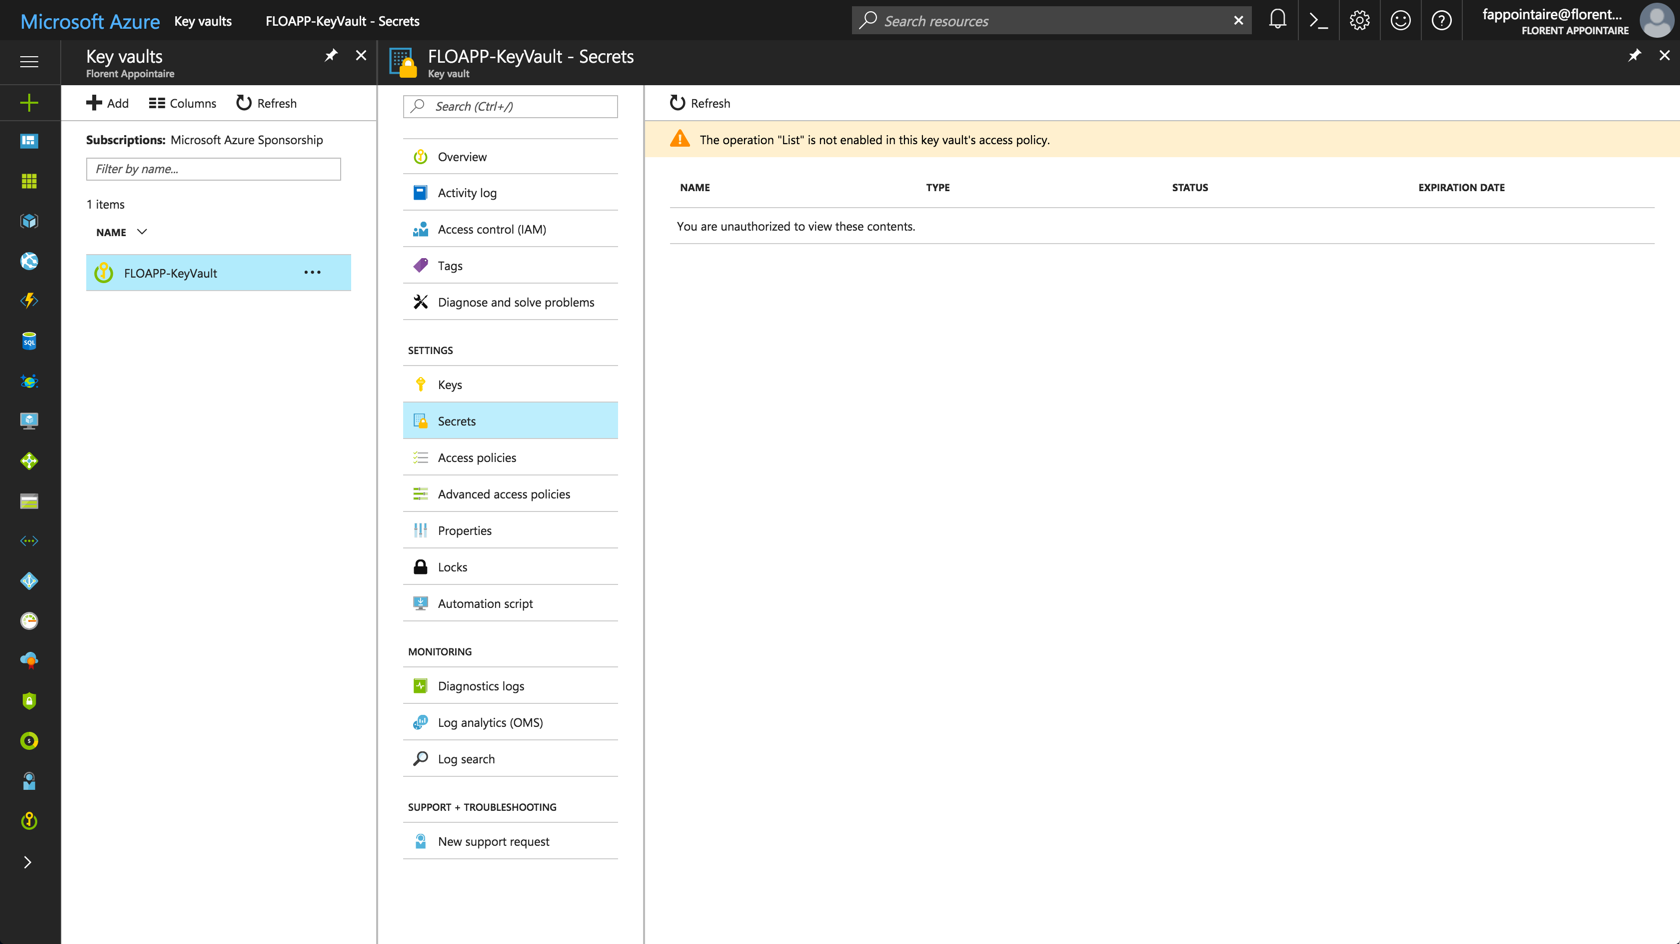Screen dimensions: 1680x944
Task: Select FLOAPP-KeyVault in the list
Action: 218,273
